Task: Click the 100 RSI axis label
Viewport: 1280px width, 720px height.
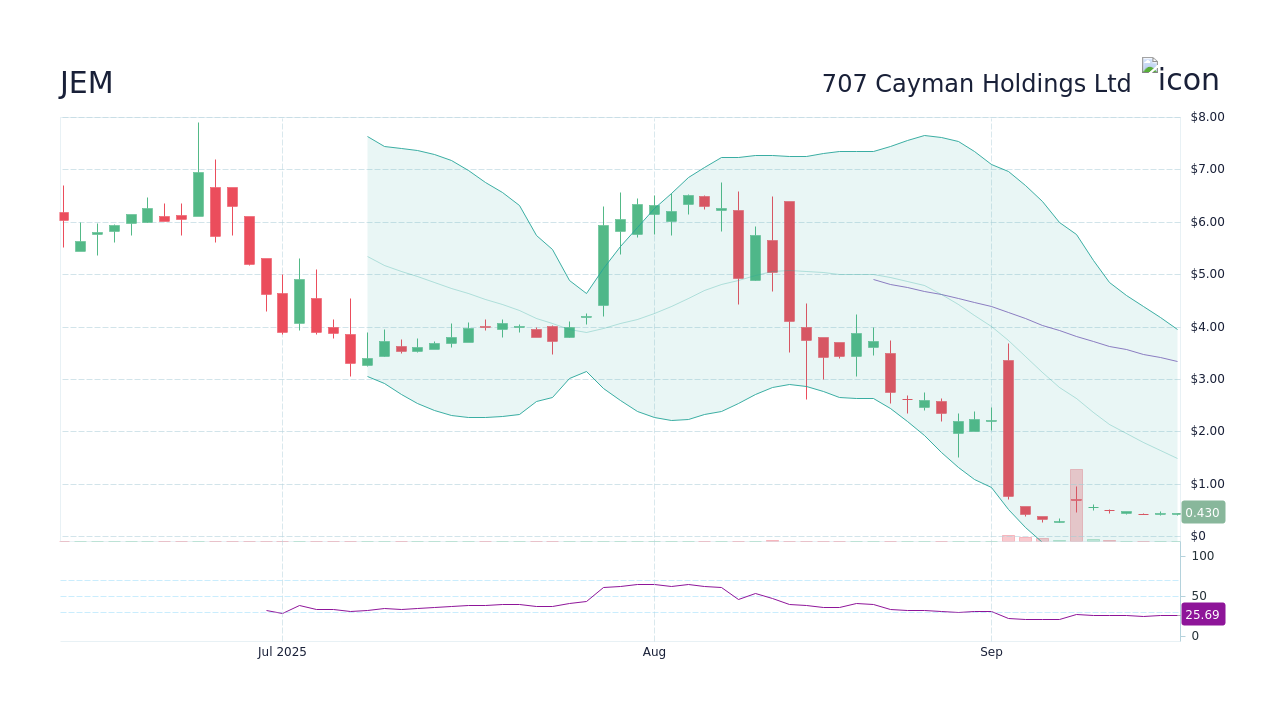Action: (x=1202, y=556)
